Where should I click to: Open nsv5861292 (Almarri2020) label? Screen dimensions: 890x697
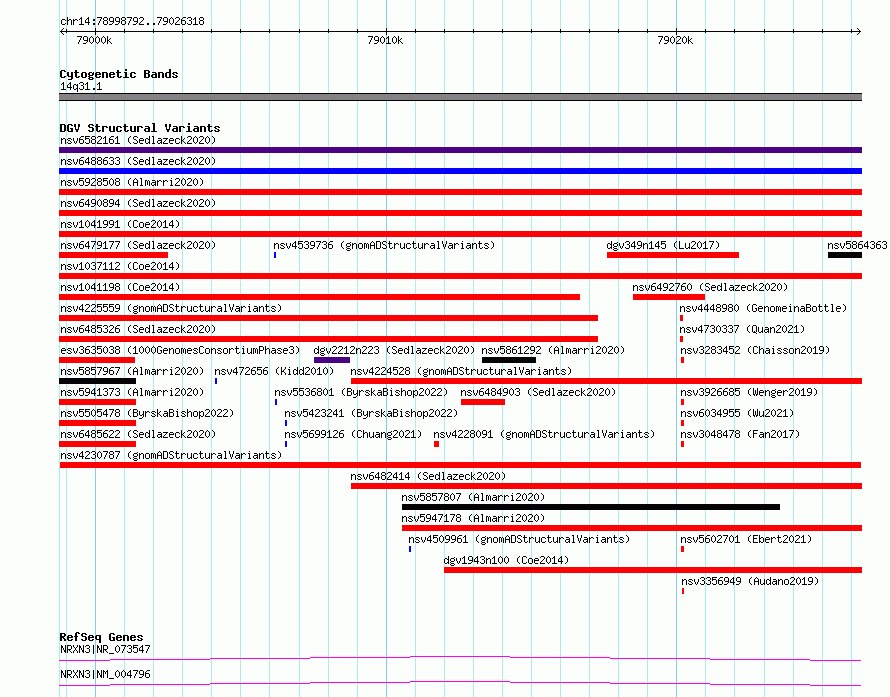click(553, 350)
